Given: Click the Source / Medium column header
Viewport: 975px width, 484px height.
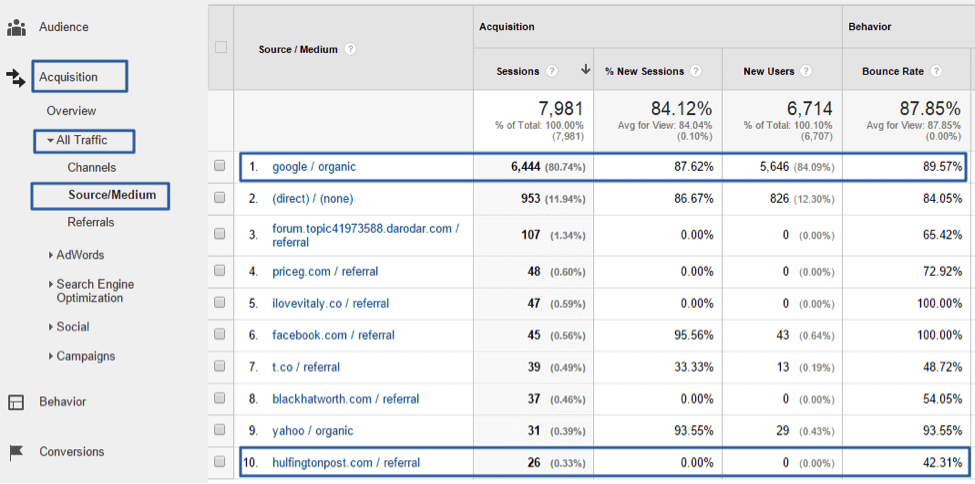Looking at the screenshot, I should (x=298, y=49).
